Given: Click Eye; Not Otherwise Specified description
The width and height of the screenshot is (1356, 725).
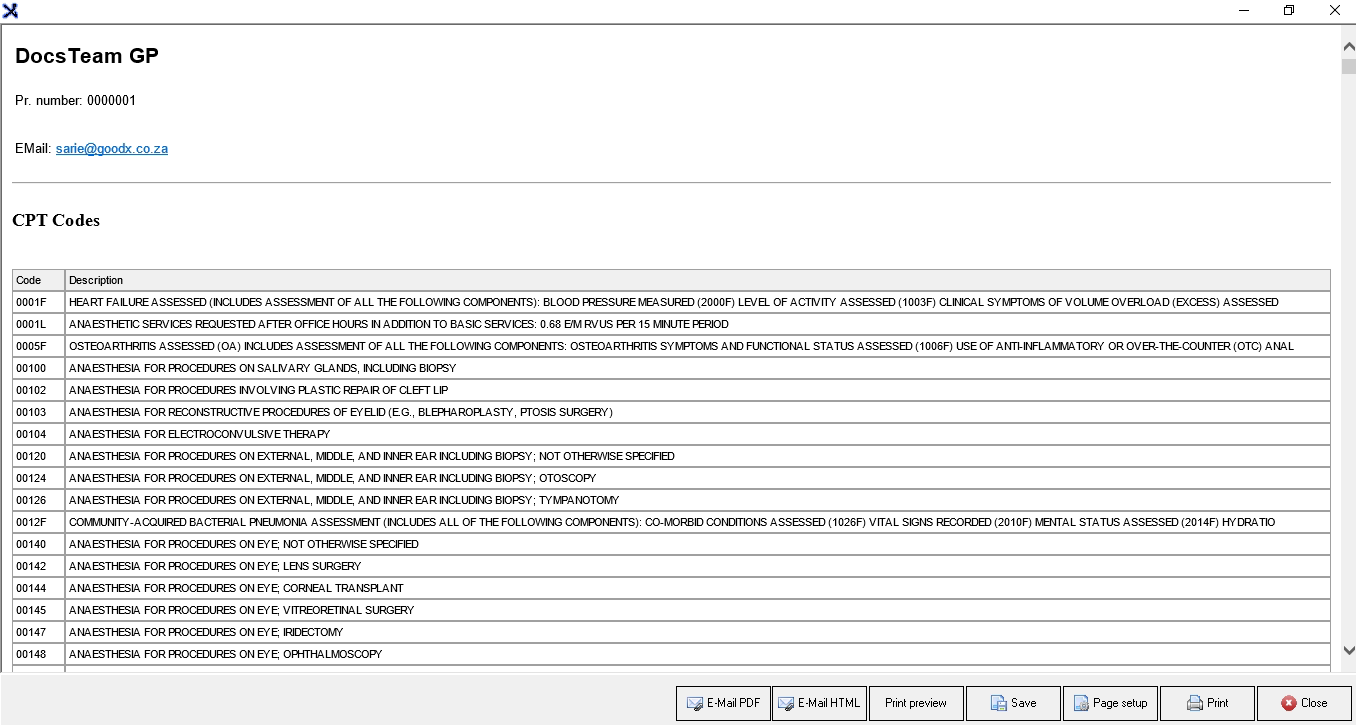Looking at the screenshot, I should click(698, 544).
